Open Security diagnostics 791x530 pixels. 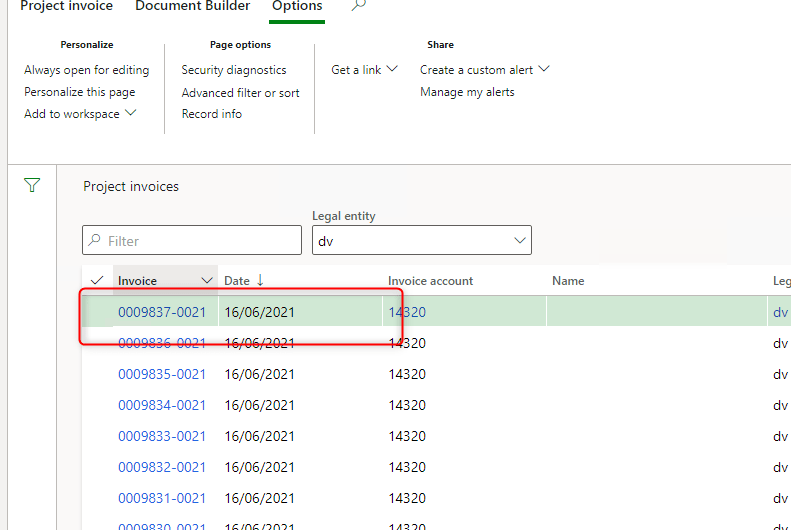tap(233, 70)
